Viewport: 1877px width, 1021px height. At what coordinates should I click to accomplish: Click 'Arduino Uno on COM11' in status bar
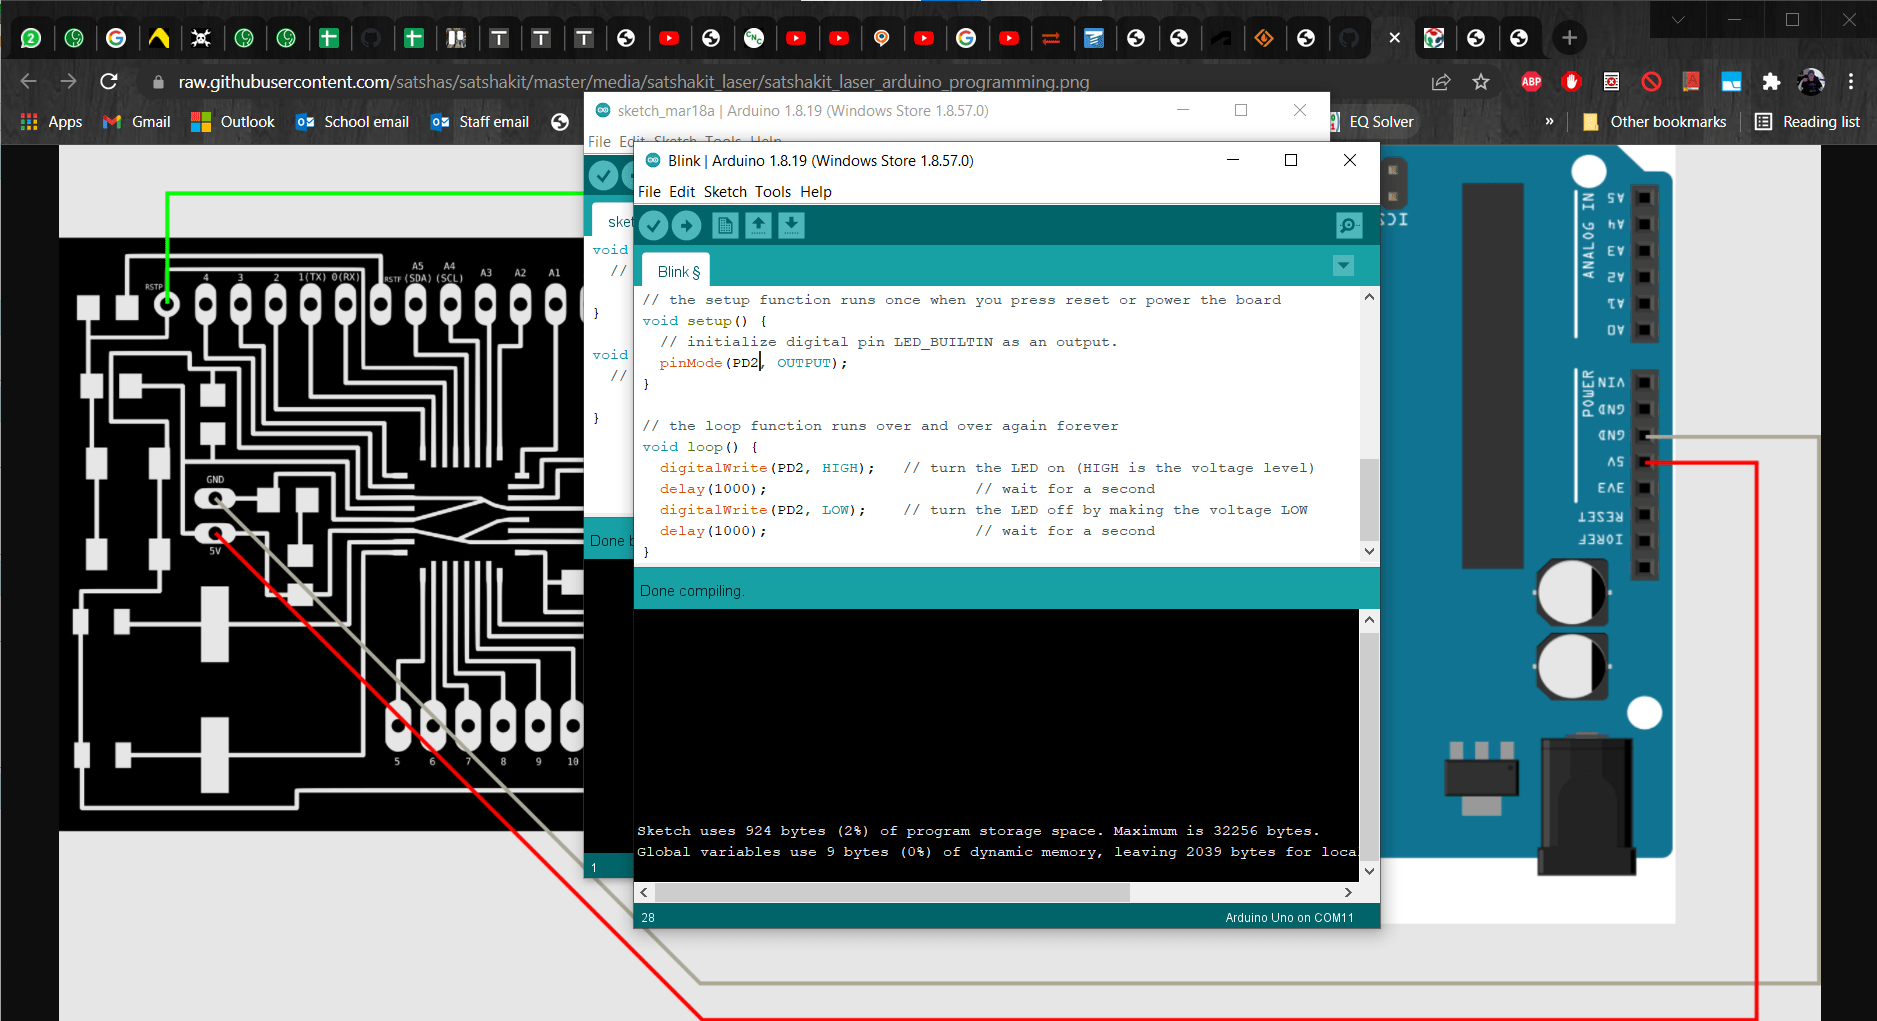[x=1289, y=918]
